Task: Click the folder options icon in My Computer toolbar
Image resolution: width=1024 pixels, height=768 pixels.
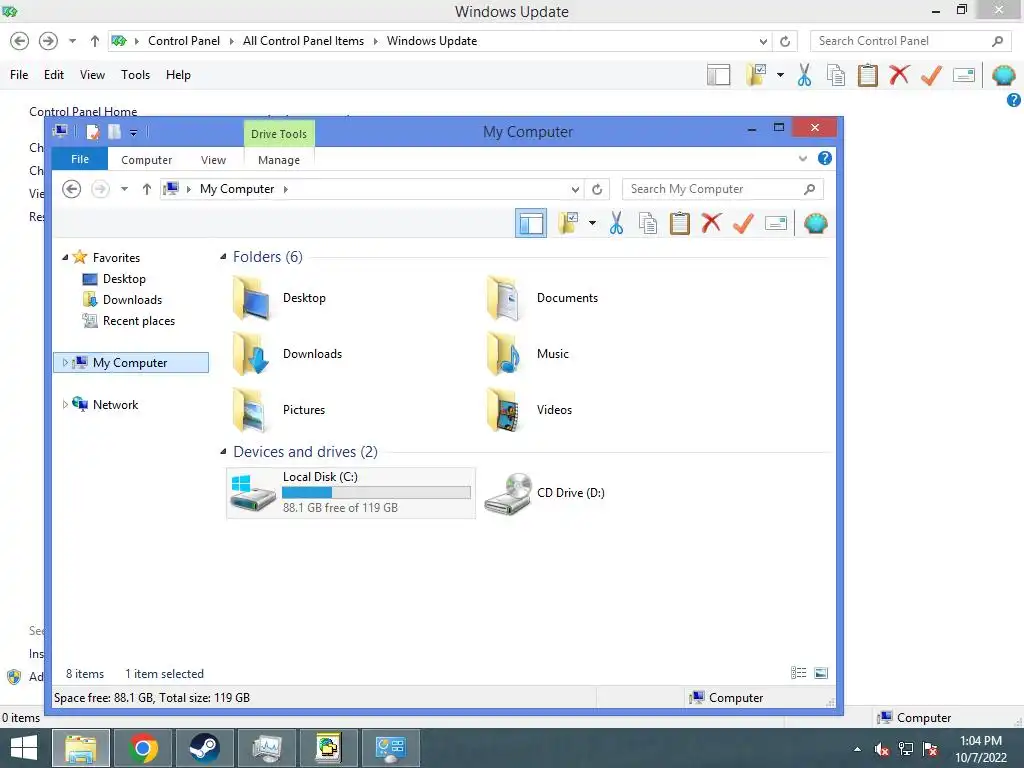Action: 568,223
